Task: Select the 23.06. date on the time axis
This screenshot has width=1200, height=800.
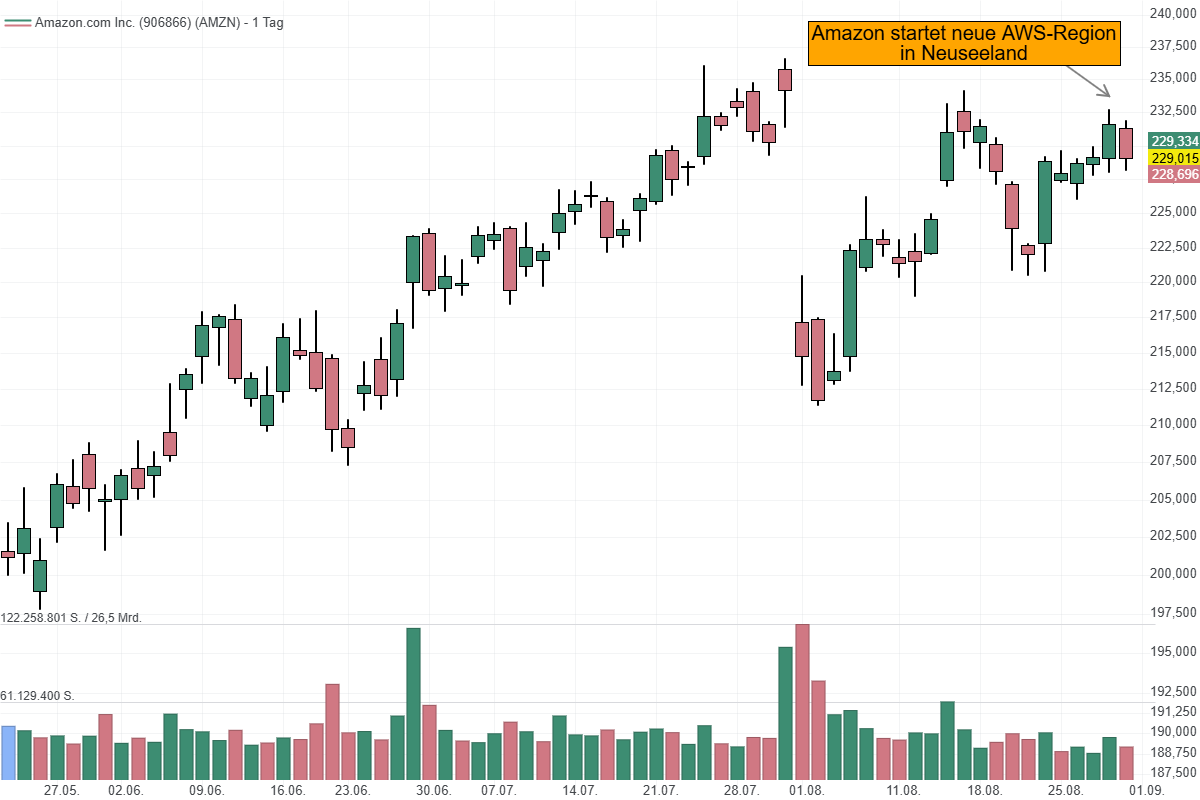Action: click(352, 791)
